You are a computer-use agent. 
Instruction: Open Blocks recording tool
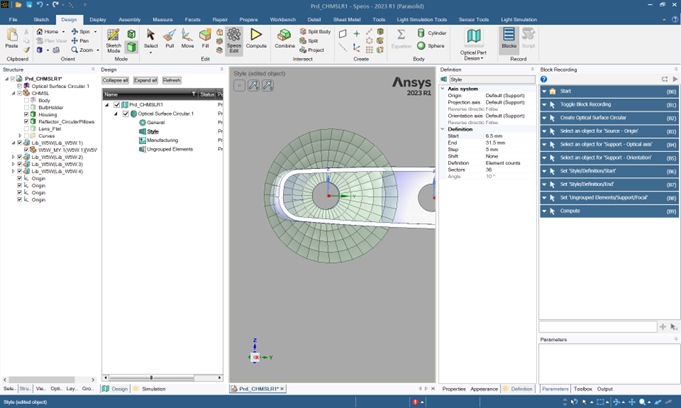(x=509, y=38)
